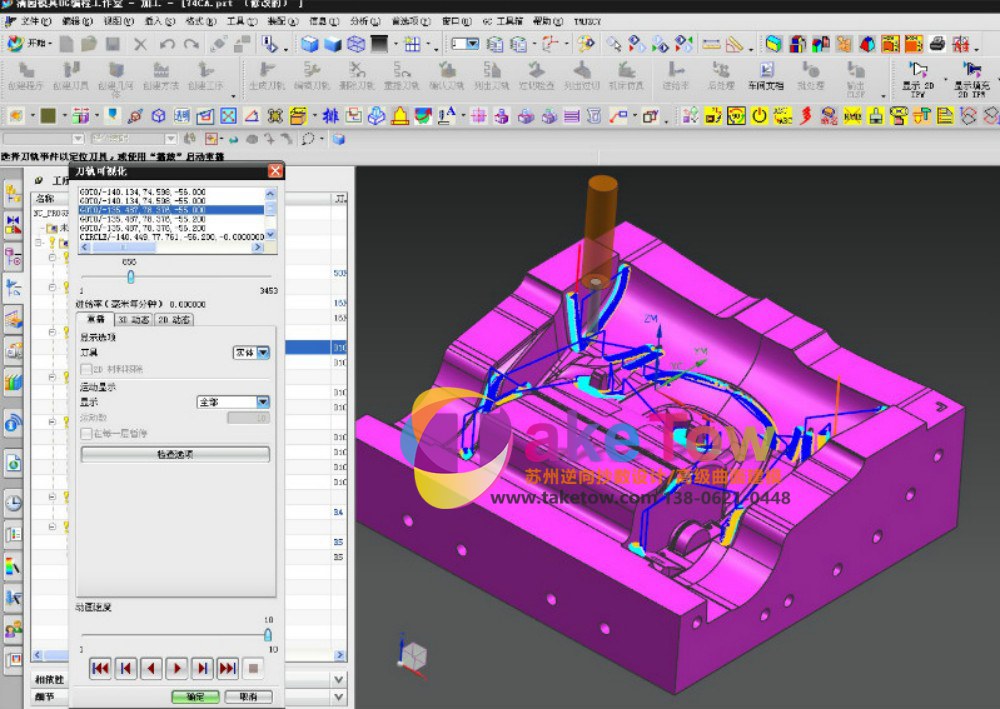Open the dropdown arrow next to Start
This screenshot has width=1000, height=709.
point(50,43)
